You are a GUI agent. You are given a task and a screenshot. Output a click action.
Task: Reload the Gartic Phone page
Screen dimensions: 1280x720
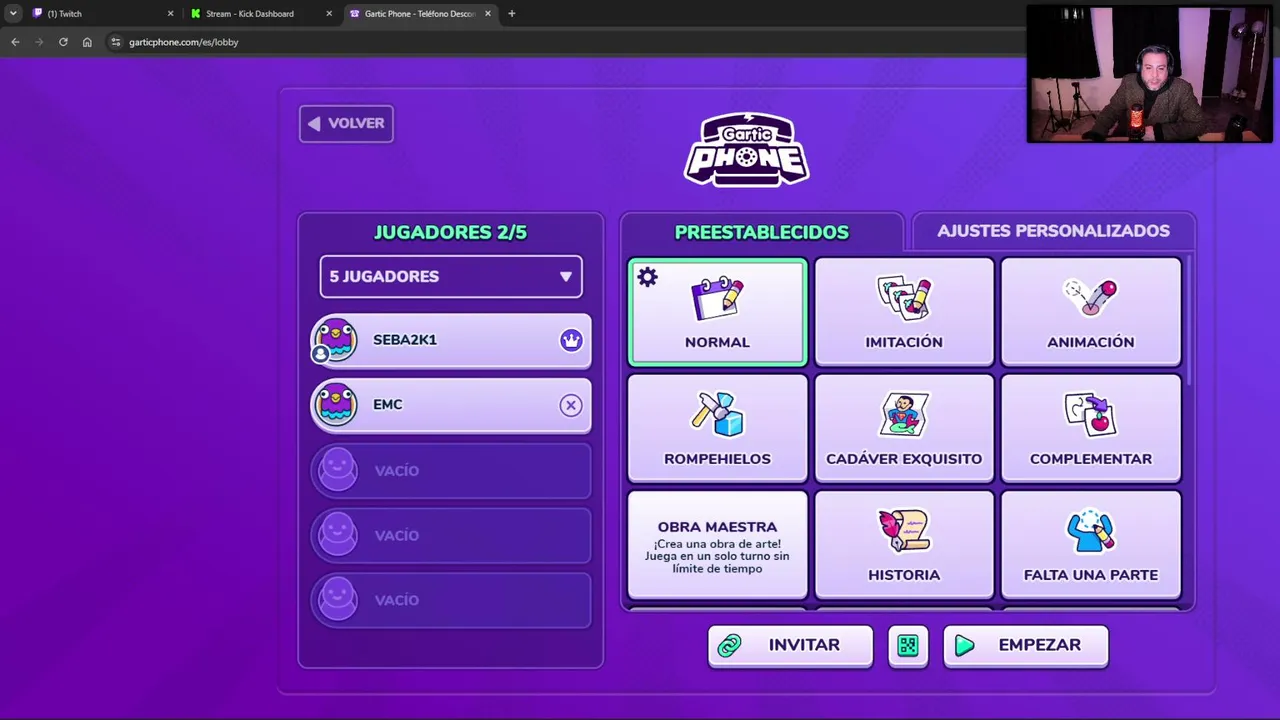[63, 42]
